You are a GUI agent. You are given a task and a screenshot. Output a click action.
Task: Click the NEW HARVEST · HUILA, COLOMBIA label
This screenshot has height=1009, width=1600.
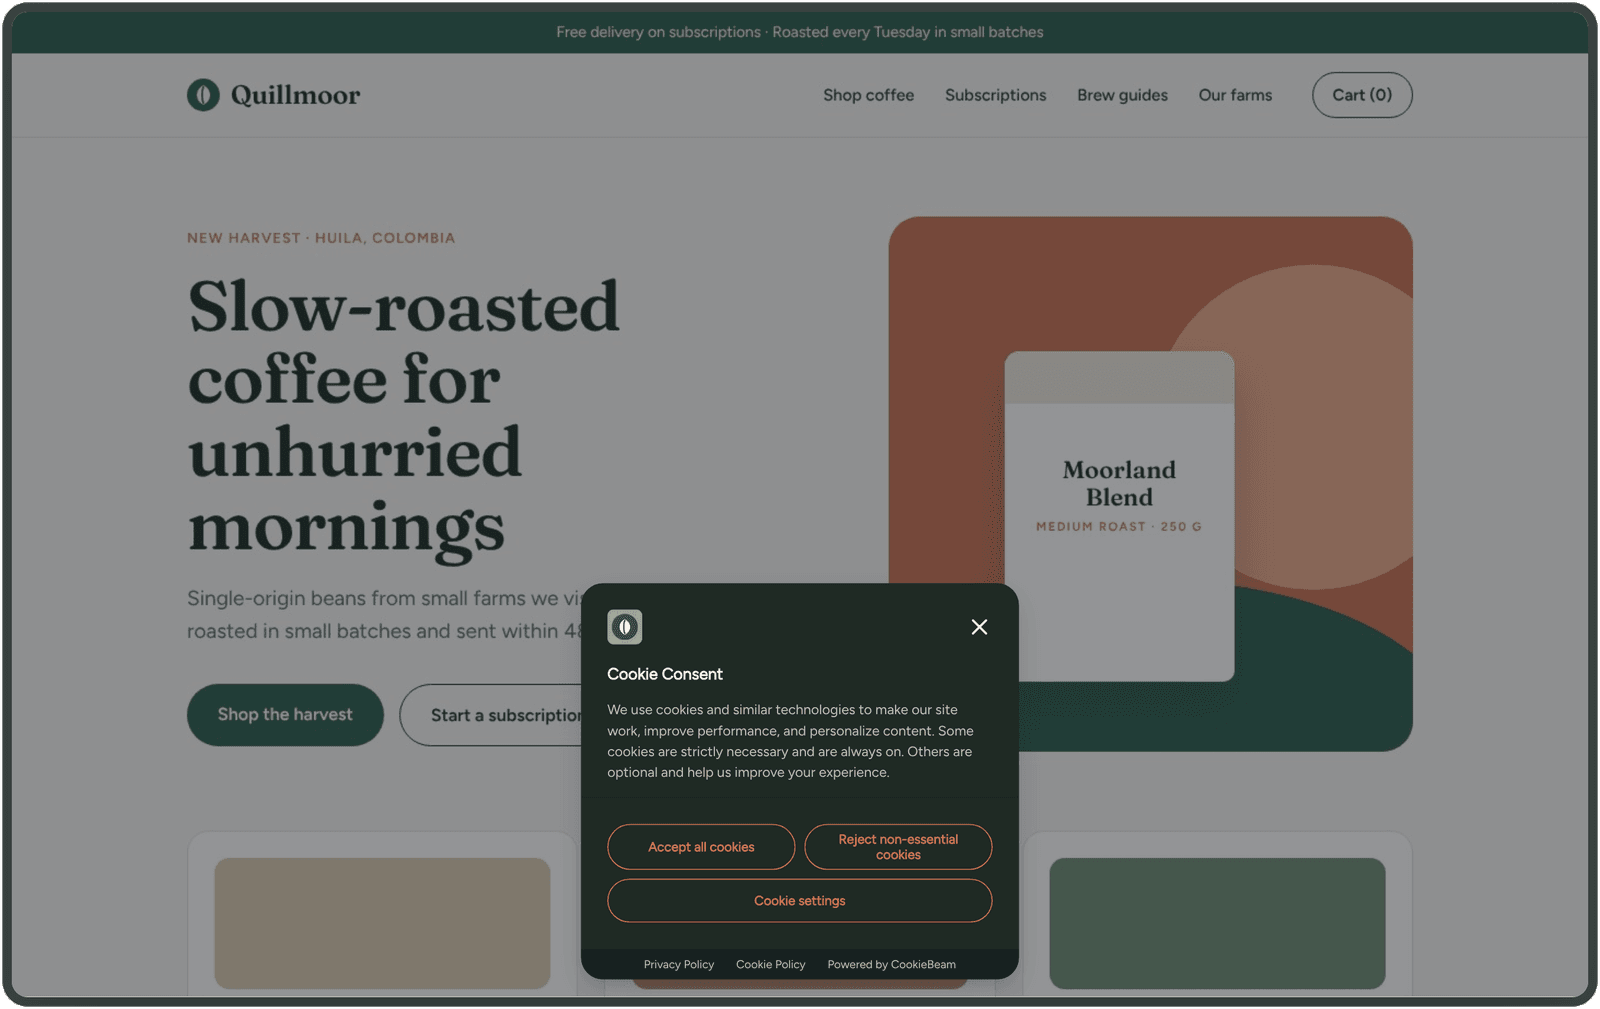(321, 238)
